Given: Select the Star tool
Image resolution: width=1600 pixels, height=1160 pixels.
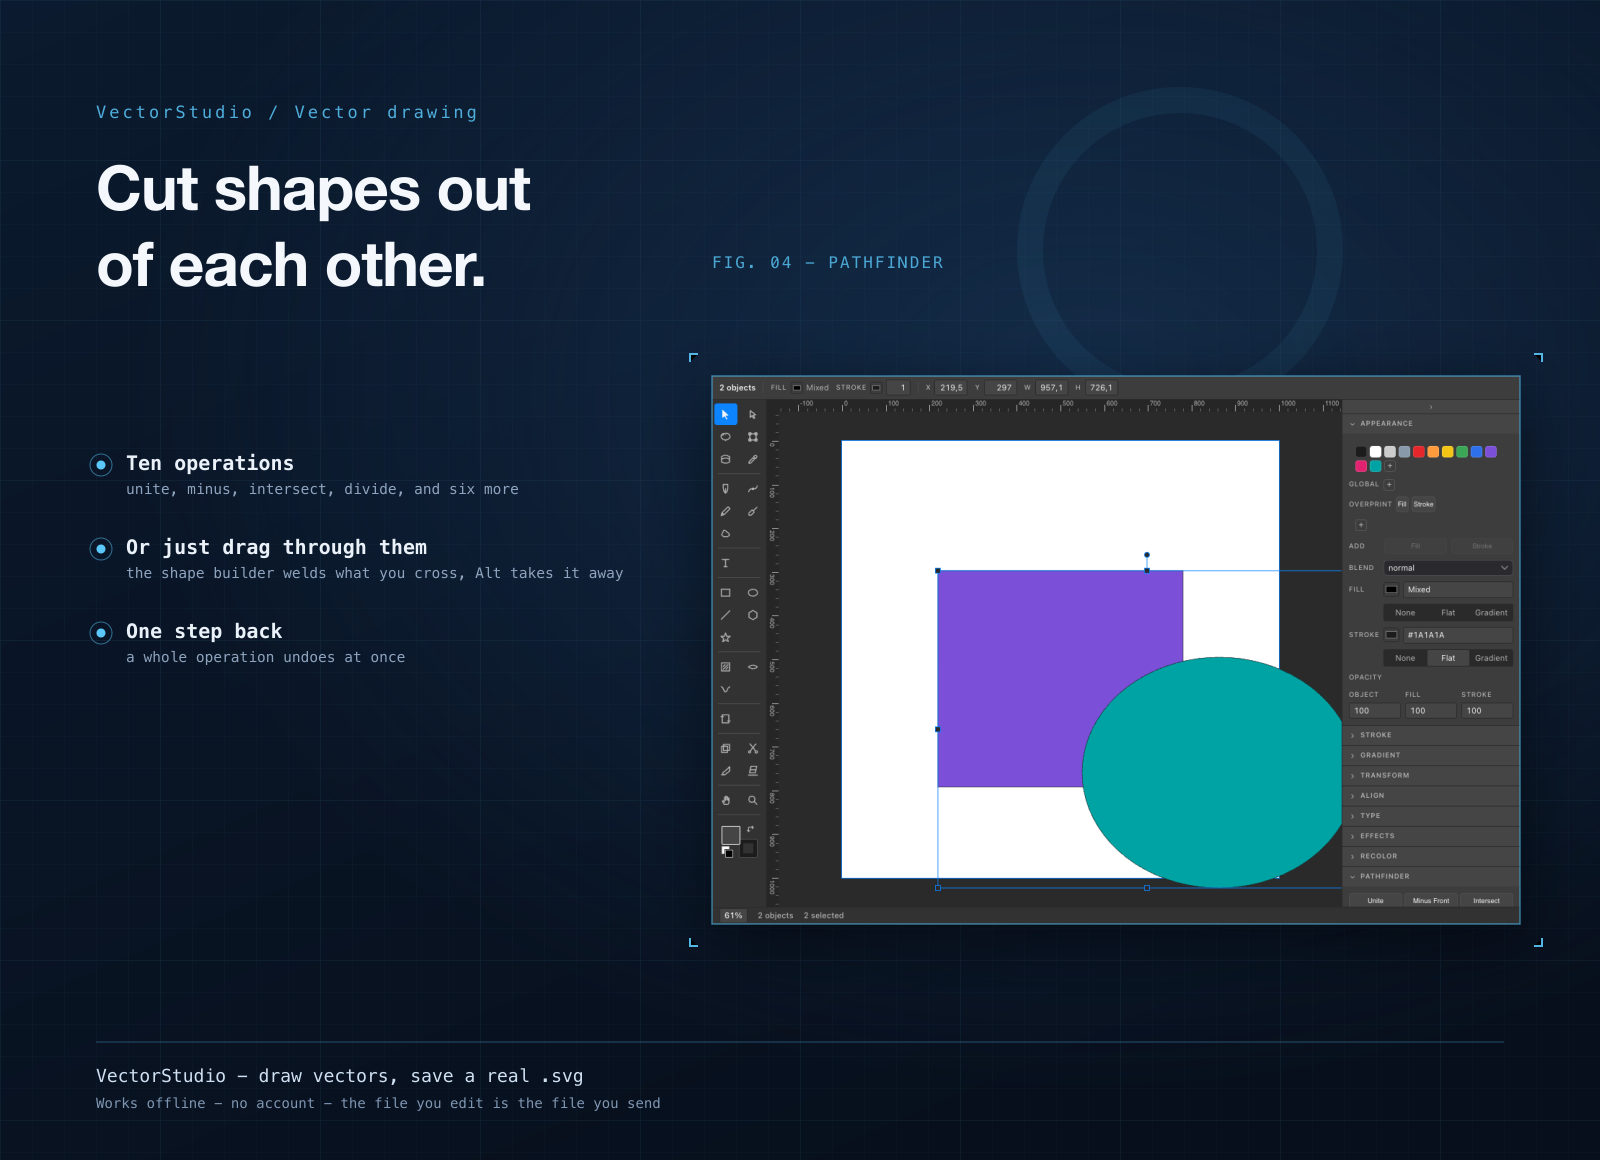Looking at the screenshot, I should 725,638.
